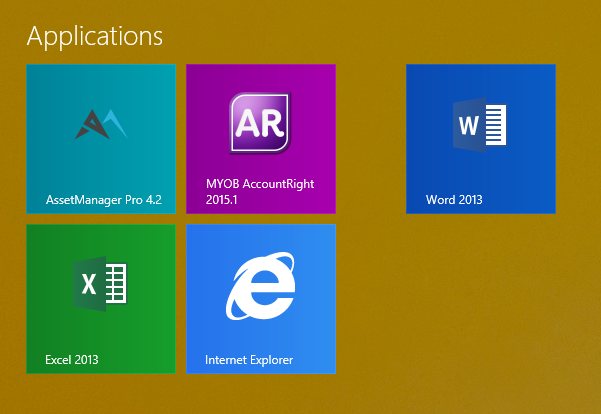Launch the Internet Explorer e icon
Viewport: 601px width, 414px height.
[261, 286]
